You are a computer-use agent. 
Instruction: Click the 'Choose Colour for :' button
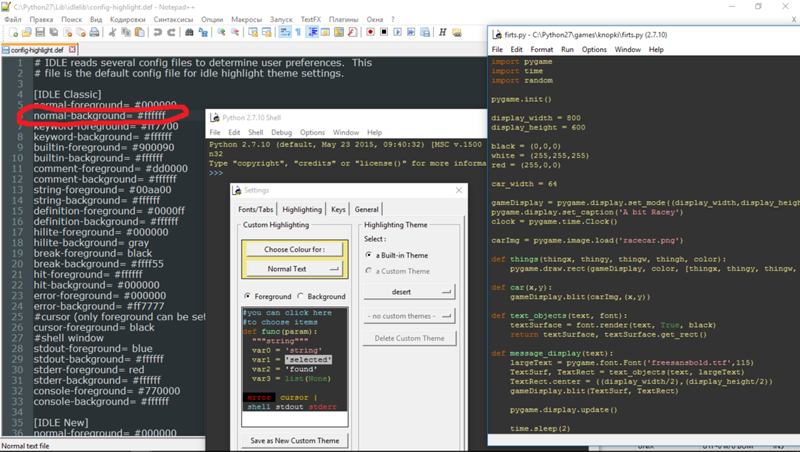click(x=294, y=249)
